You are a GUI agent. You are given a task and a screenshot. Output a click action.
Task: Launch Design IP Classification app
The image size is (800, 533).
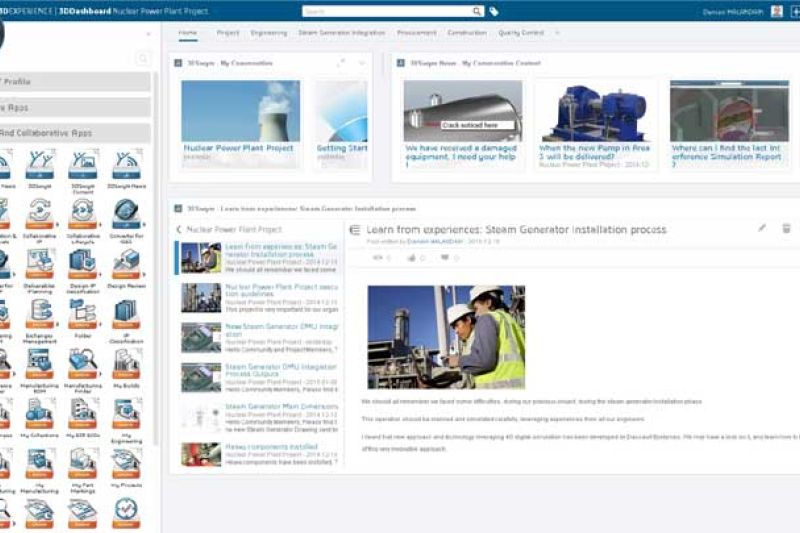tap(83, 264)
